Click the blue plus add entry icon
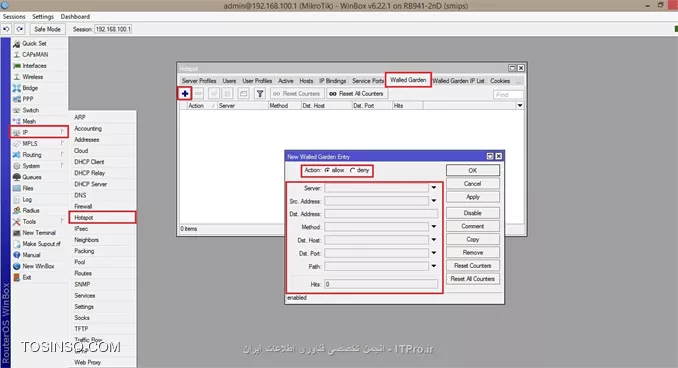This screenshot has width=678, height=368. click(x=185, y=93)
